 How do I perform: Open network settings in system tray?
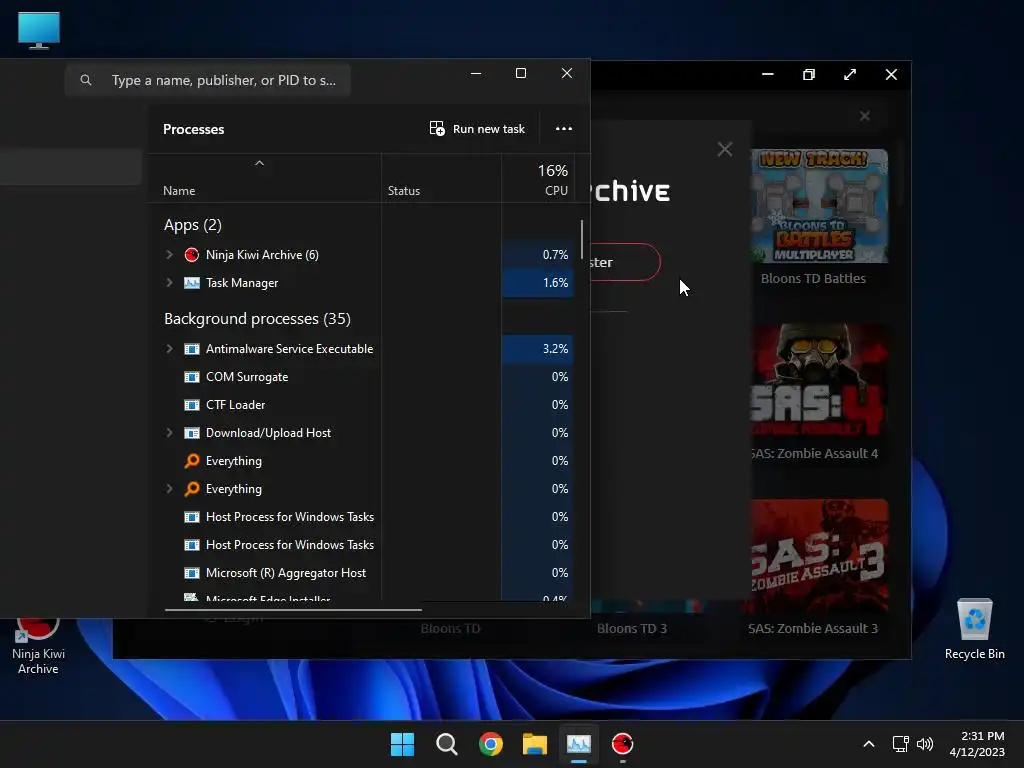(901, 744)
